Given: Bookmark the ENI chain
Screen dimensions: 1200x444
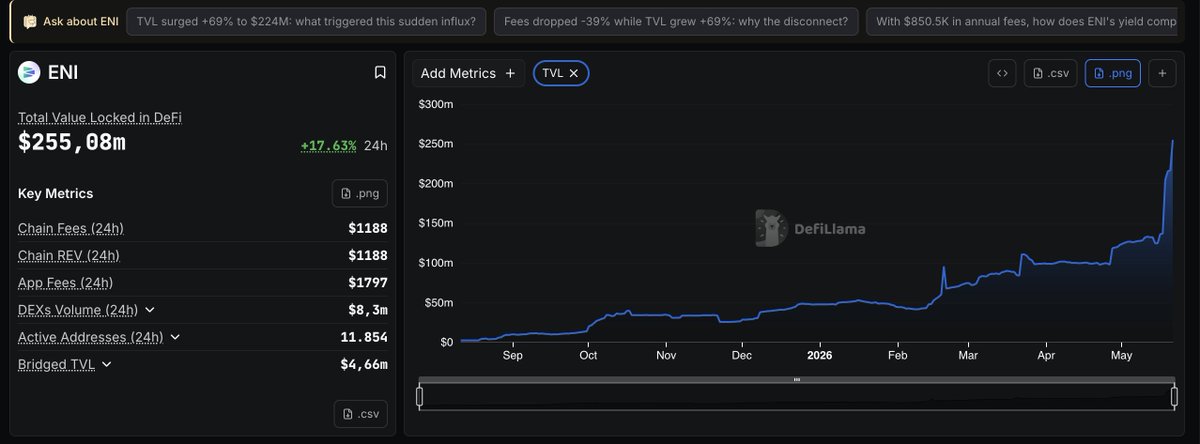Looking at the screenshot, I should [x=380, y=72].
